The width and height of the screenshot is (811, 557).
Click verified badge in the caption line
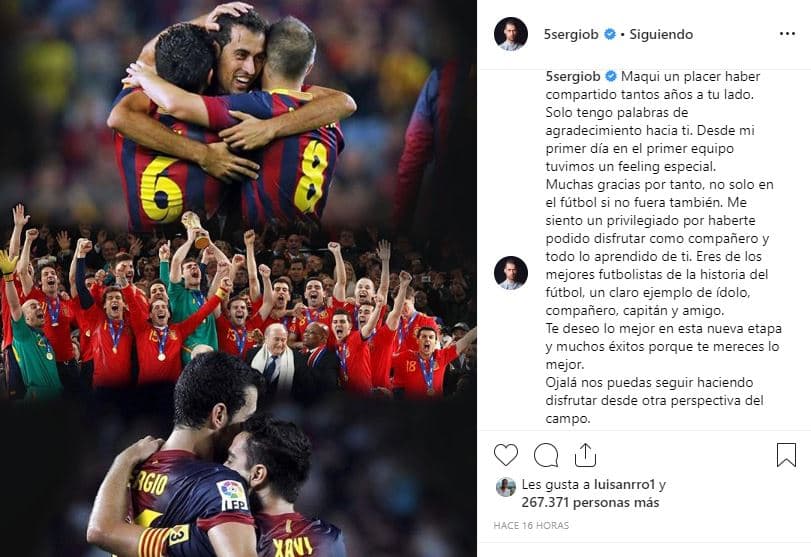pyautogui.click(x=611, y=77)
